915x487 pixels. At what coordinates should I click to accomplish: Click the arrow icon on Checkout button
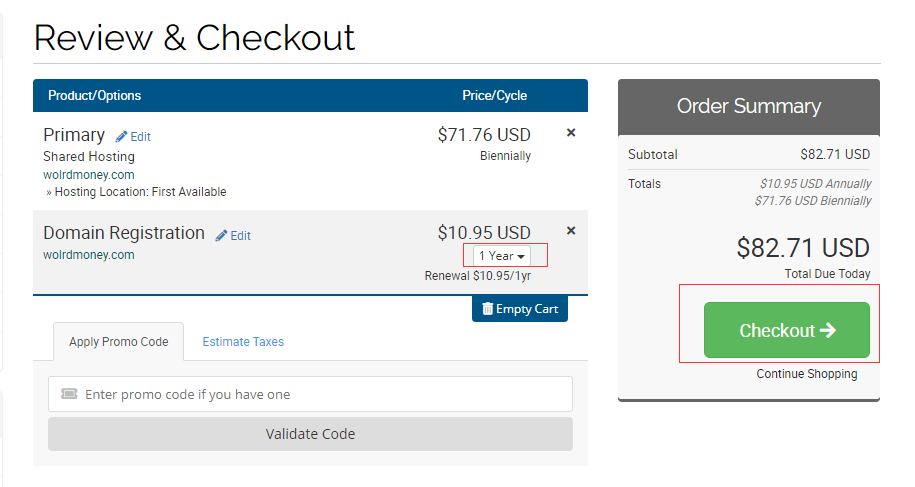tap(827, 330)
